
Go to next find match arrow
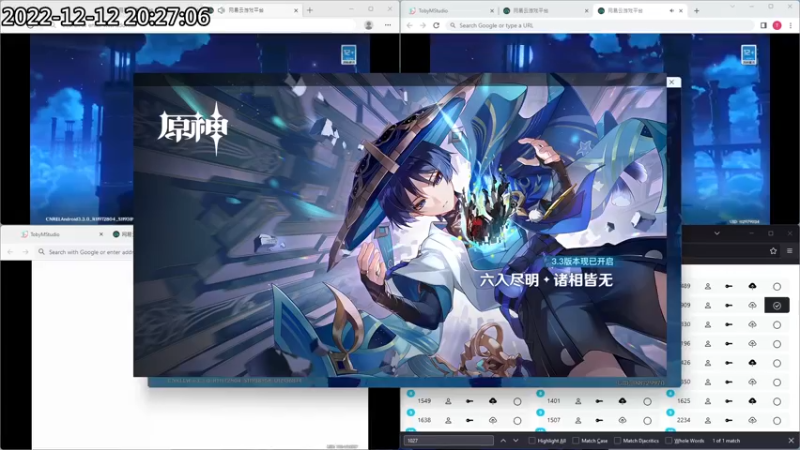[x=516, y=440]
